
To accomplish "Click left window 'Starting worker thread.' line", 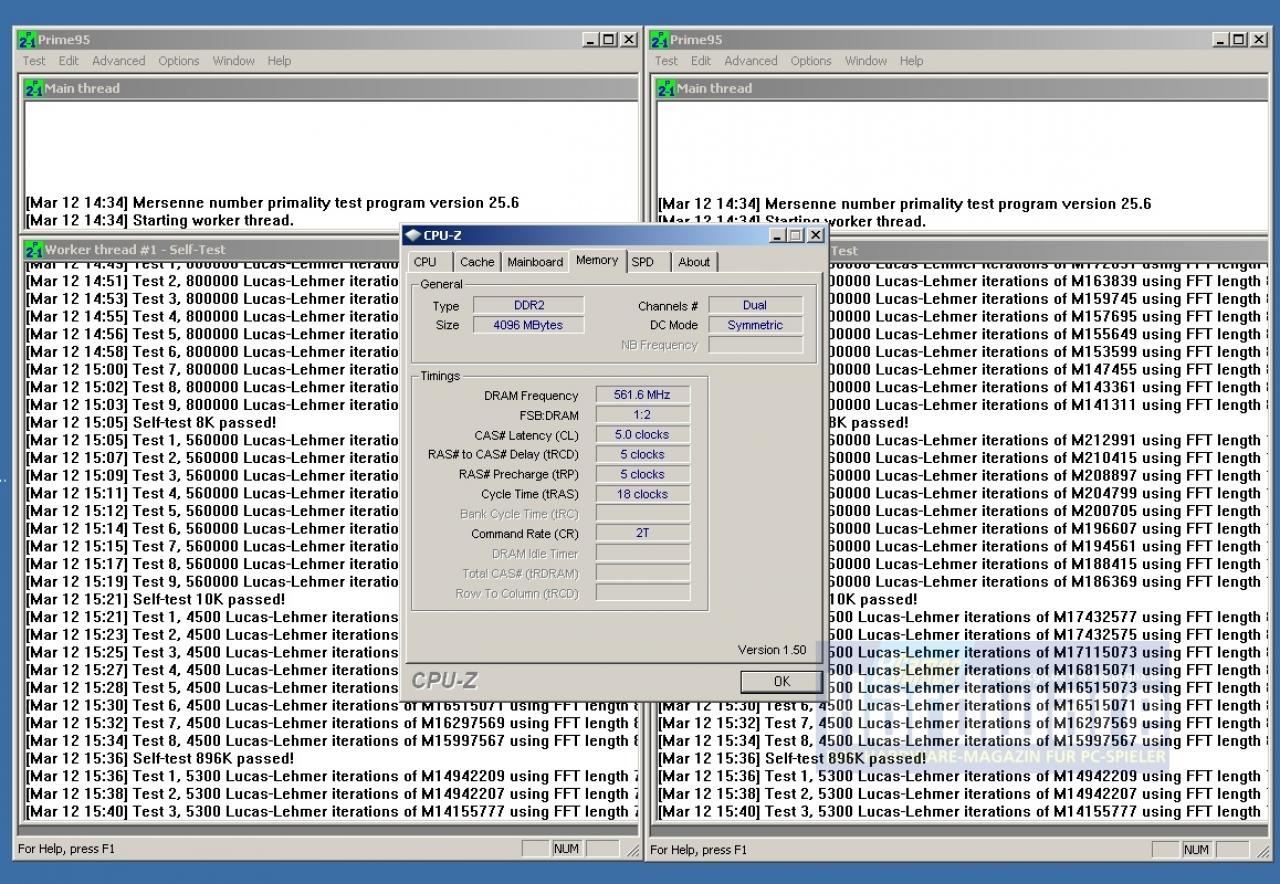I will point(160,220).
